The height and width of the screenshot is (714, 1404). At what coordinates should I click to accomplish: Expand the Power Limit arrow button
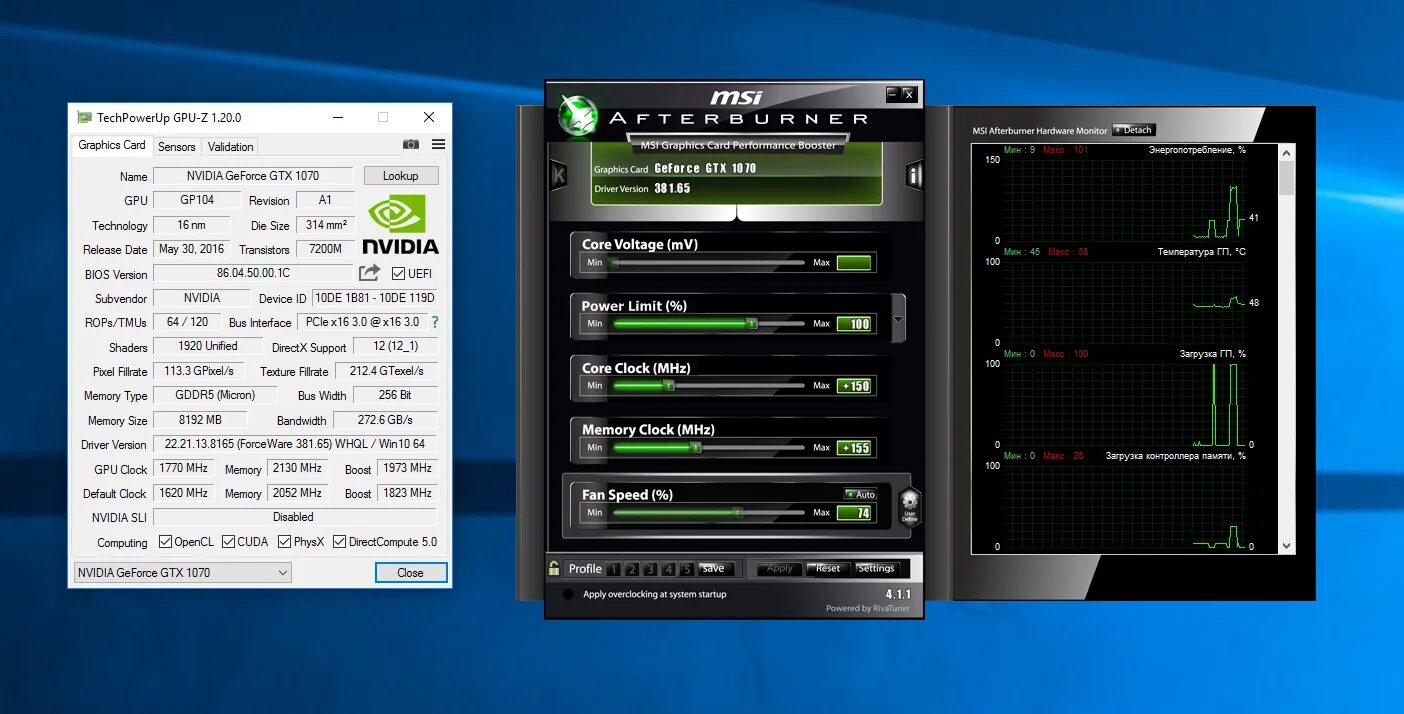click(x=898, y=320)
